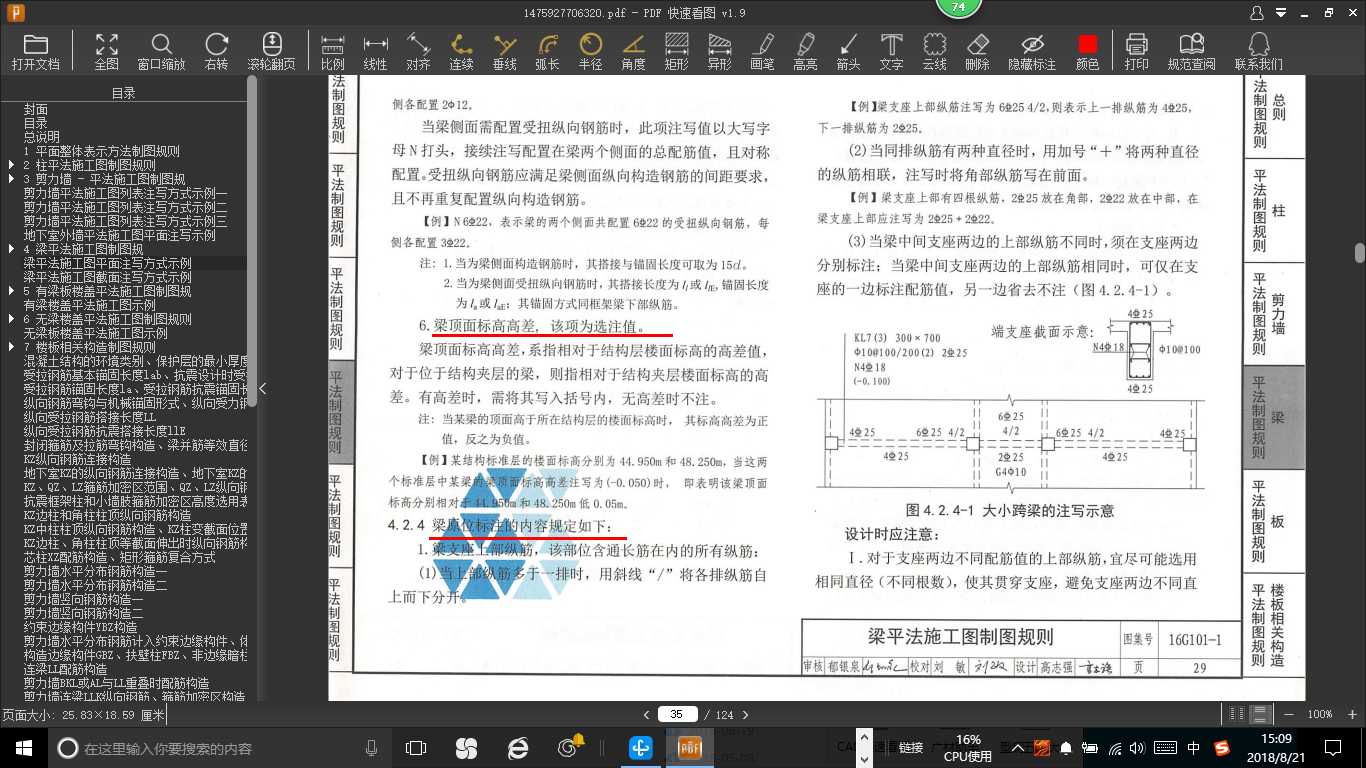Open 规范查阅 standards lookup
This screenshot has height=768, width=1366.
tap(1191, 51)
